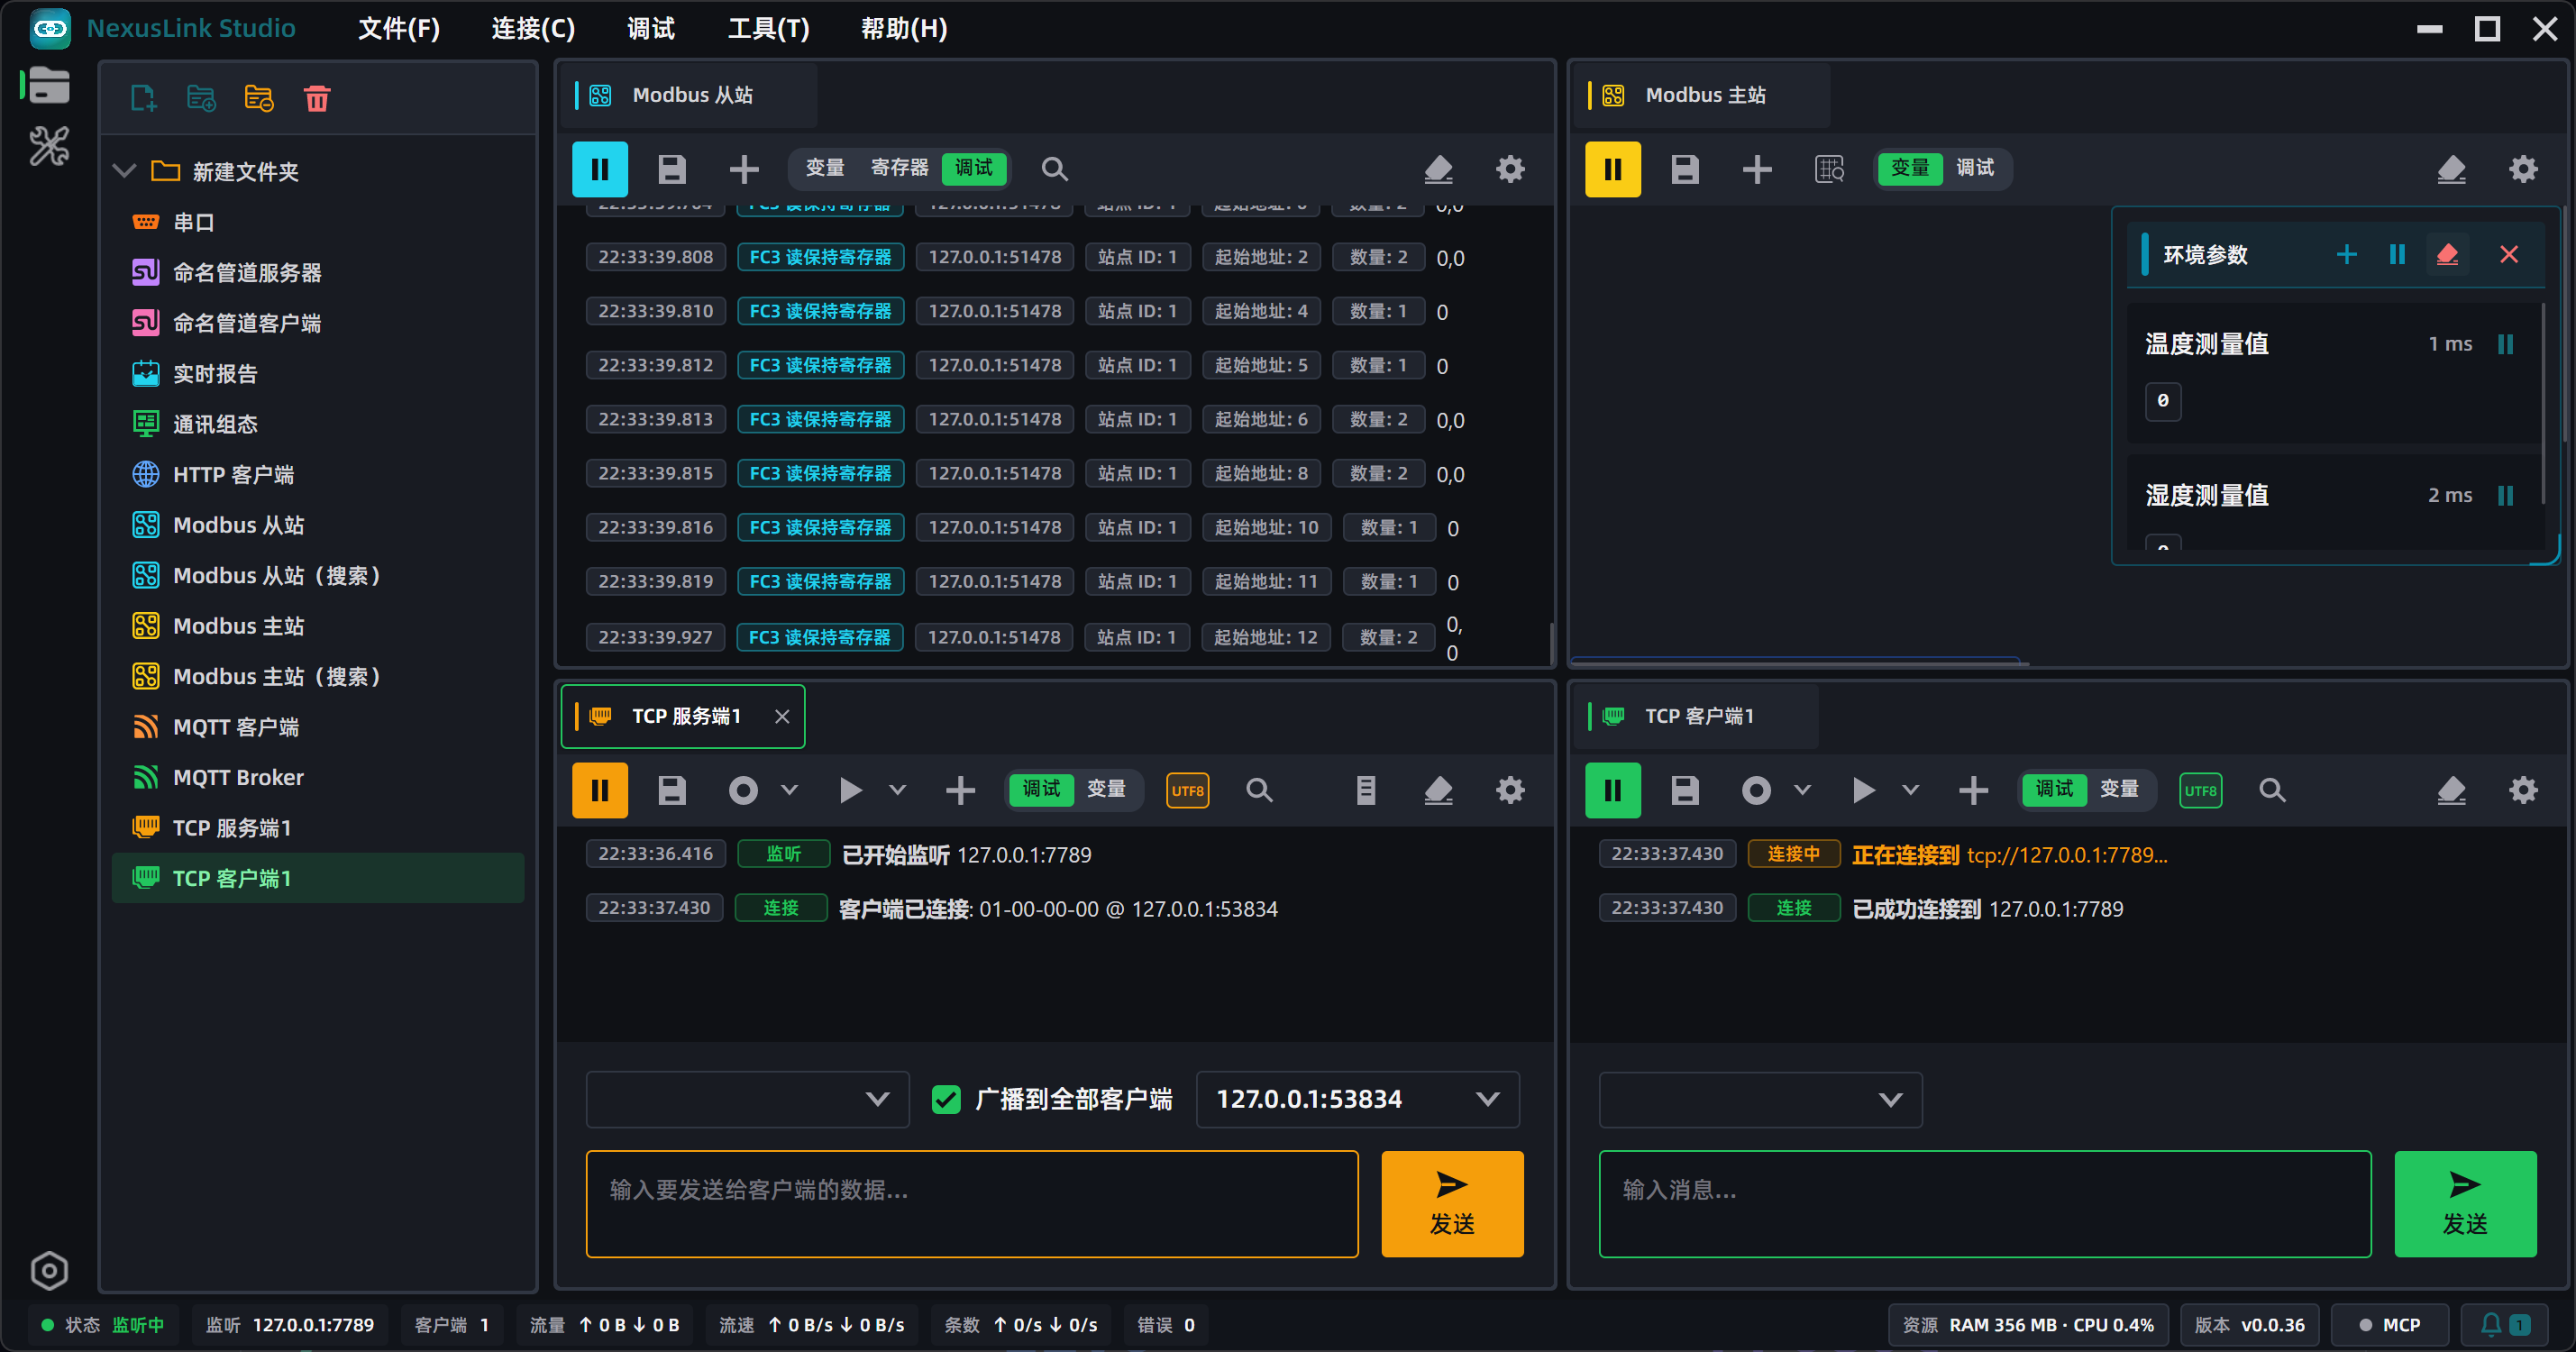
Task: Pause the Modbus 主站 panel
Action: [x=1613, y=169]
